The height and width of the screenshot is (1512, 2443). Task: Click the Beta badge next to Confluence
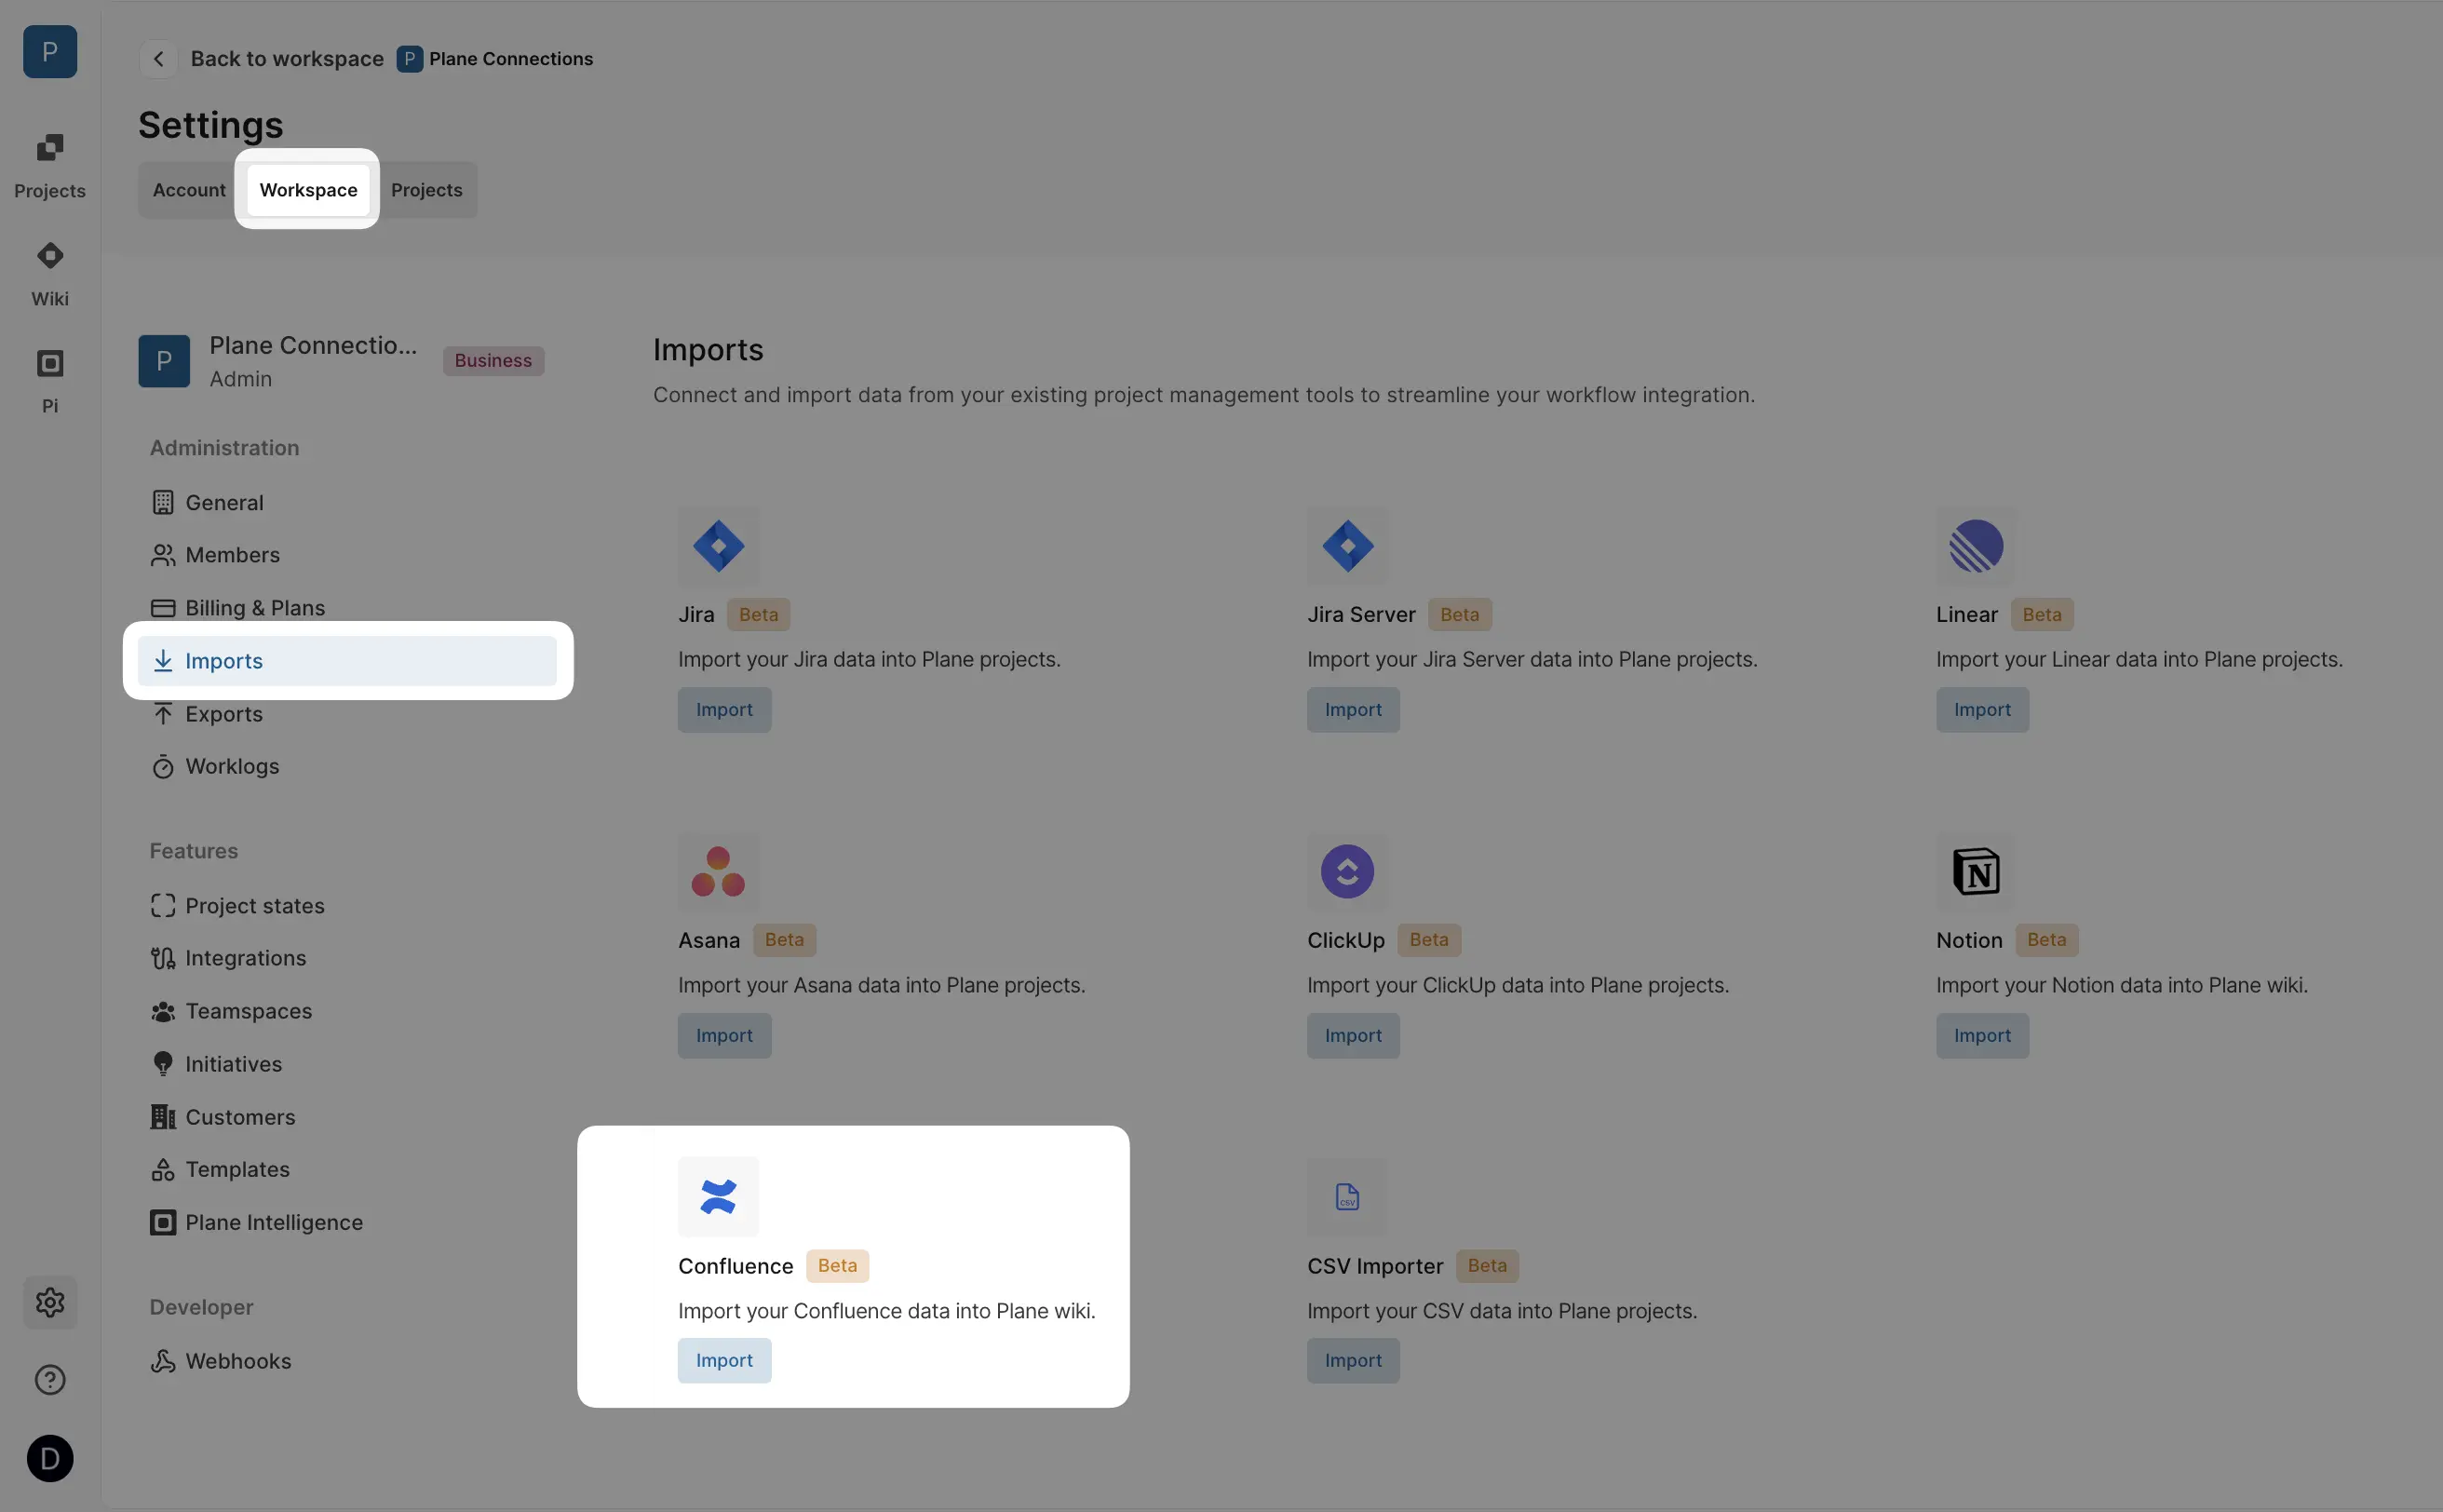(x=837, y=1266)
